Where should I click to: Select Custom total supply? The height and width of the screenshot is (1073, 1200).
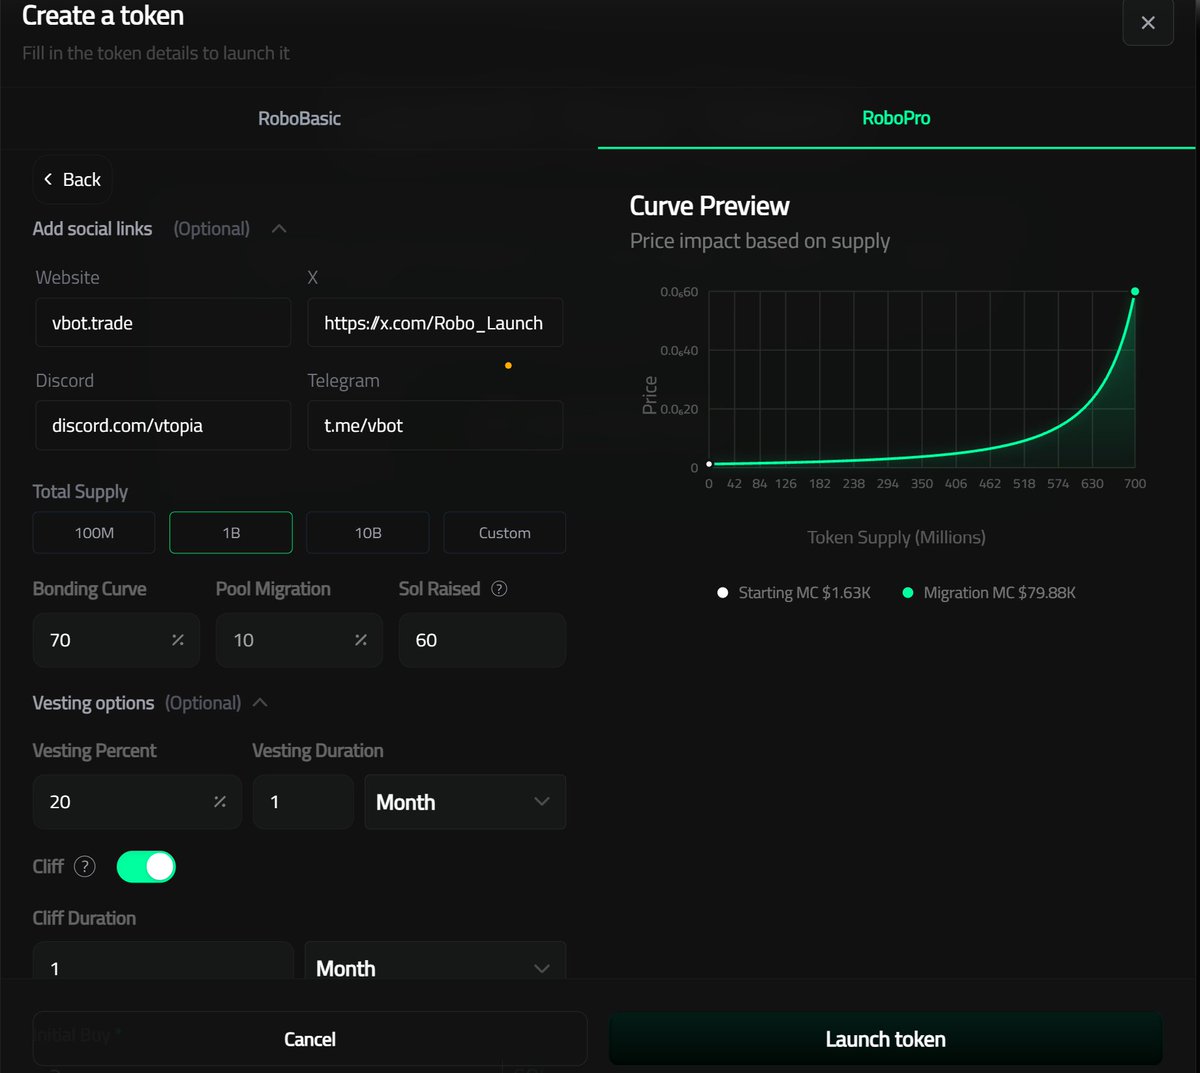(504, 532)
